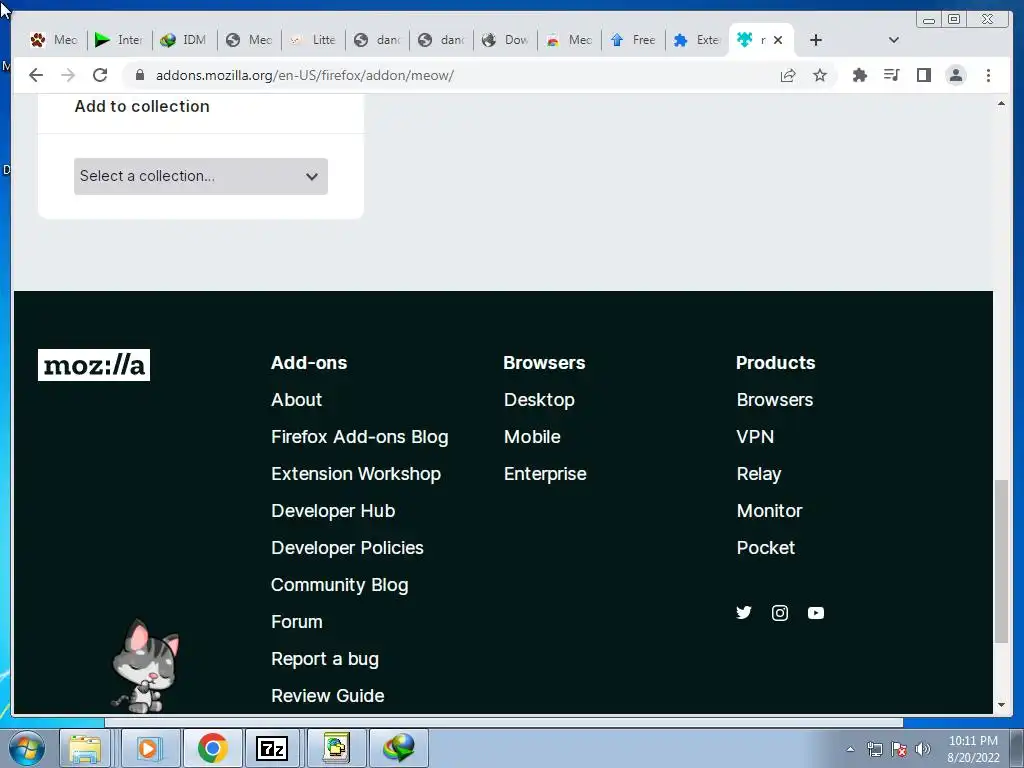This screenshot has height=768, width=1024.
Task: Open the Windows Start menu
Action: [x=27, y=748]
